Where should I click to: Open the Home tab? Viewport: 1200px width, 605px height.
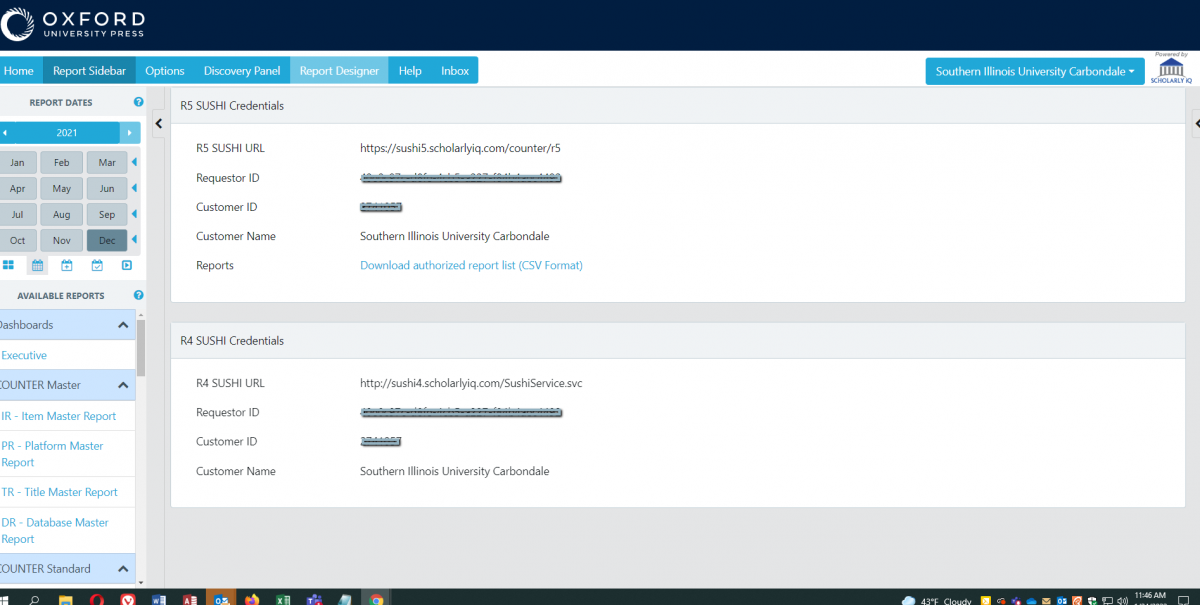pos(19,71)
